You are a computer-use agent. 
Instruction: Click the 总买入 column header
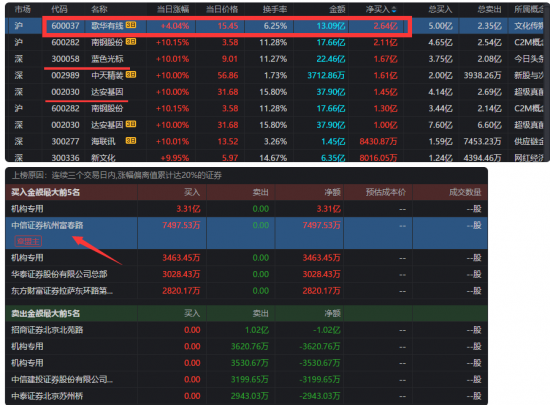(440, 9)
